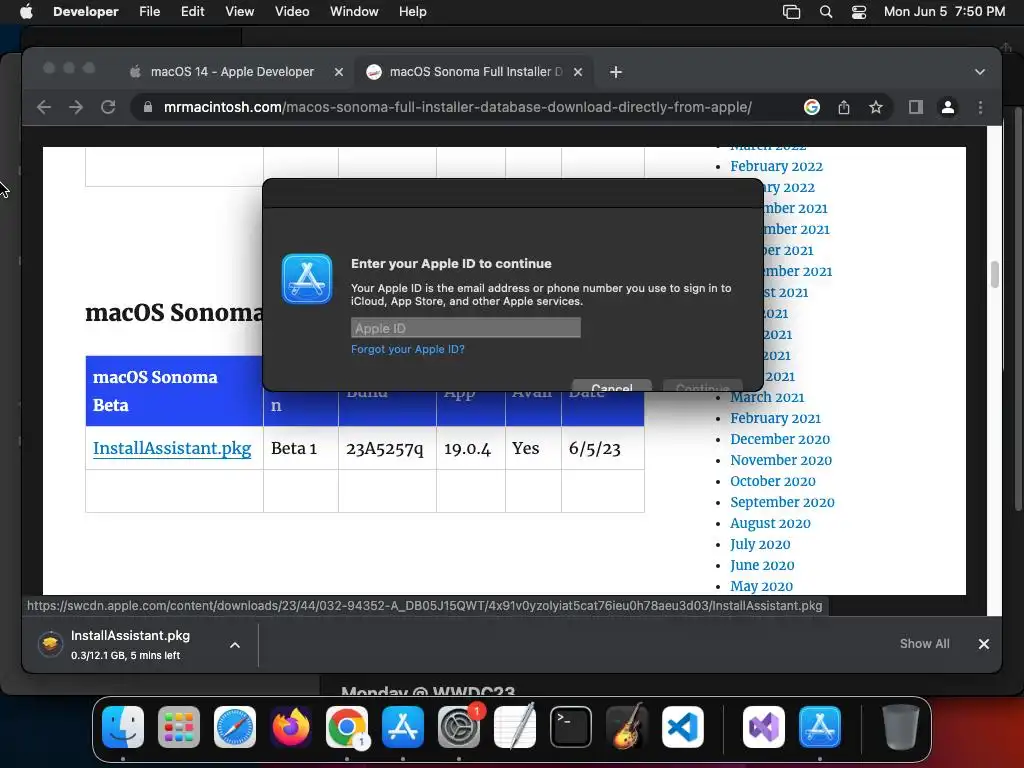Open February 2022 archive link
The width and height of the screenshot is (1024, 768).
point(776,167)
